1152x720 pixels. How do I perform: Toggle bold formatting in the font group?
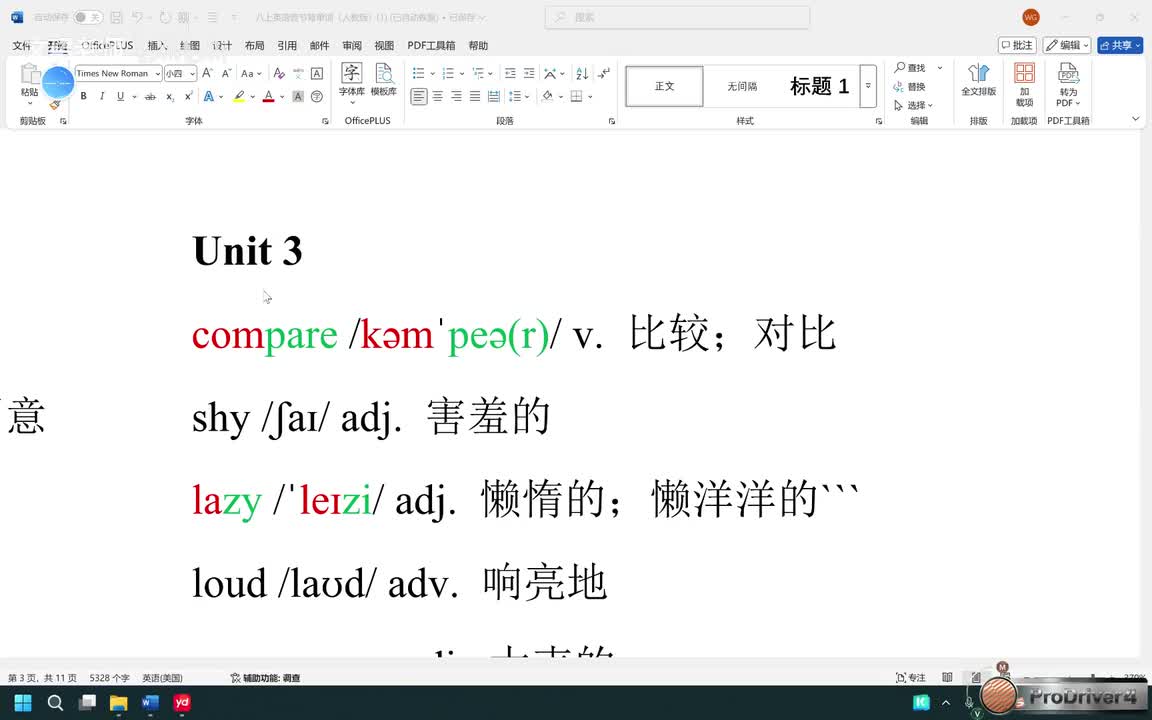[x=84, y=96]
